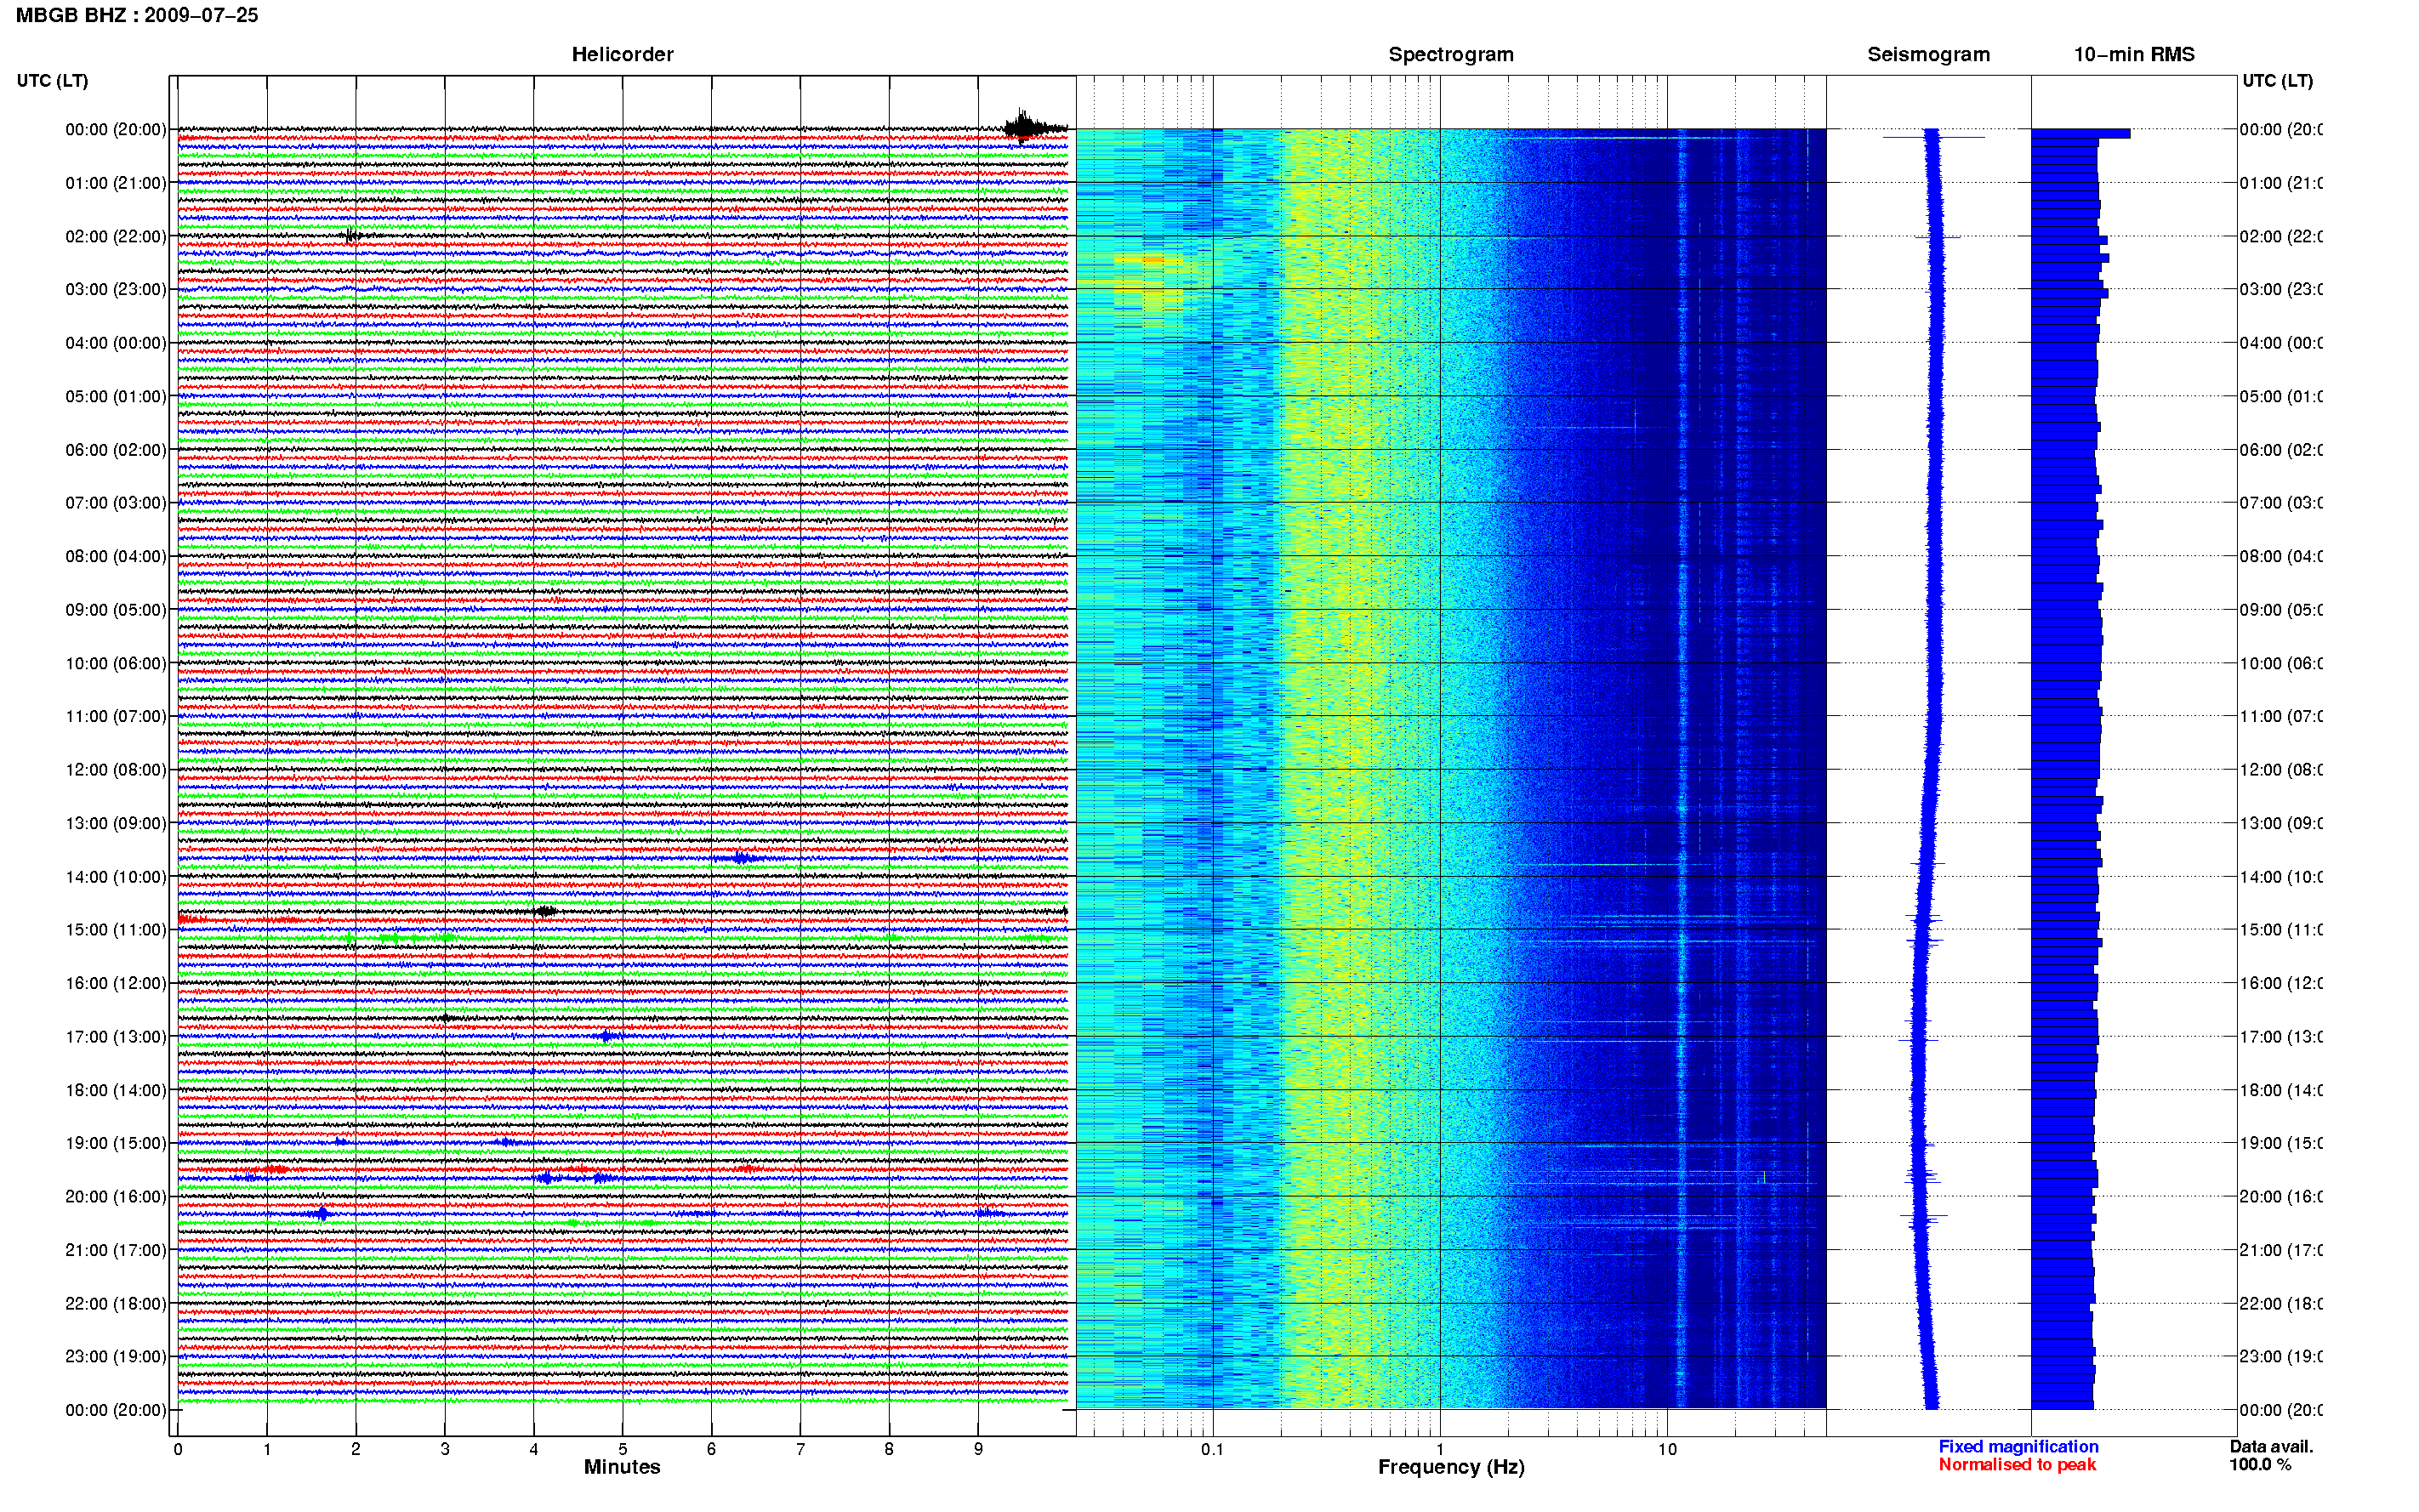2419x1512 pixels.
Task: Click the blue event burst near 13:40 trace
Action: tap(740, 858)
